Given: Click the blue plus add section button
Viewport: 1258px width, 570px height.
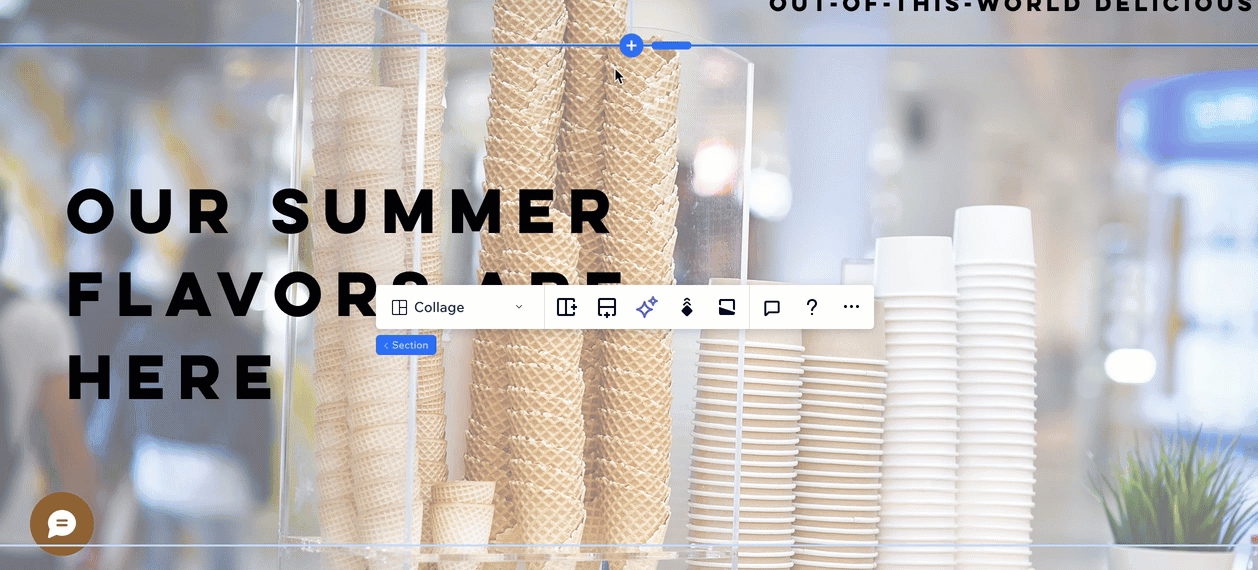Looking at the screenshot, I should pos(631,45).
